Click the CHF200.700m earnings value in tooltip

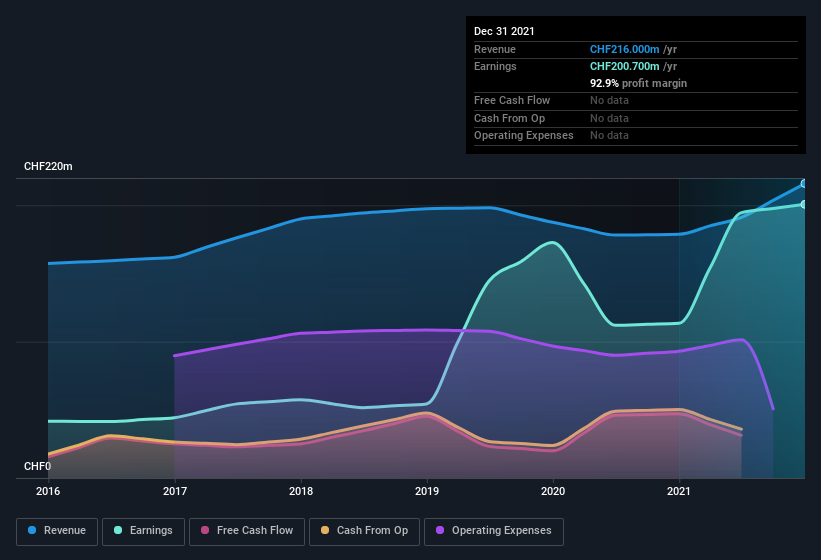point(624,66)
